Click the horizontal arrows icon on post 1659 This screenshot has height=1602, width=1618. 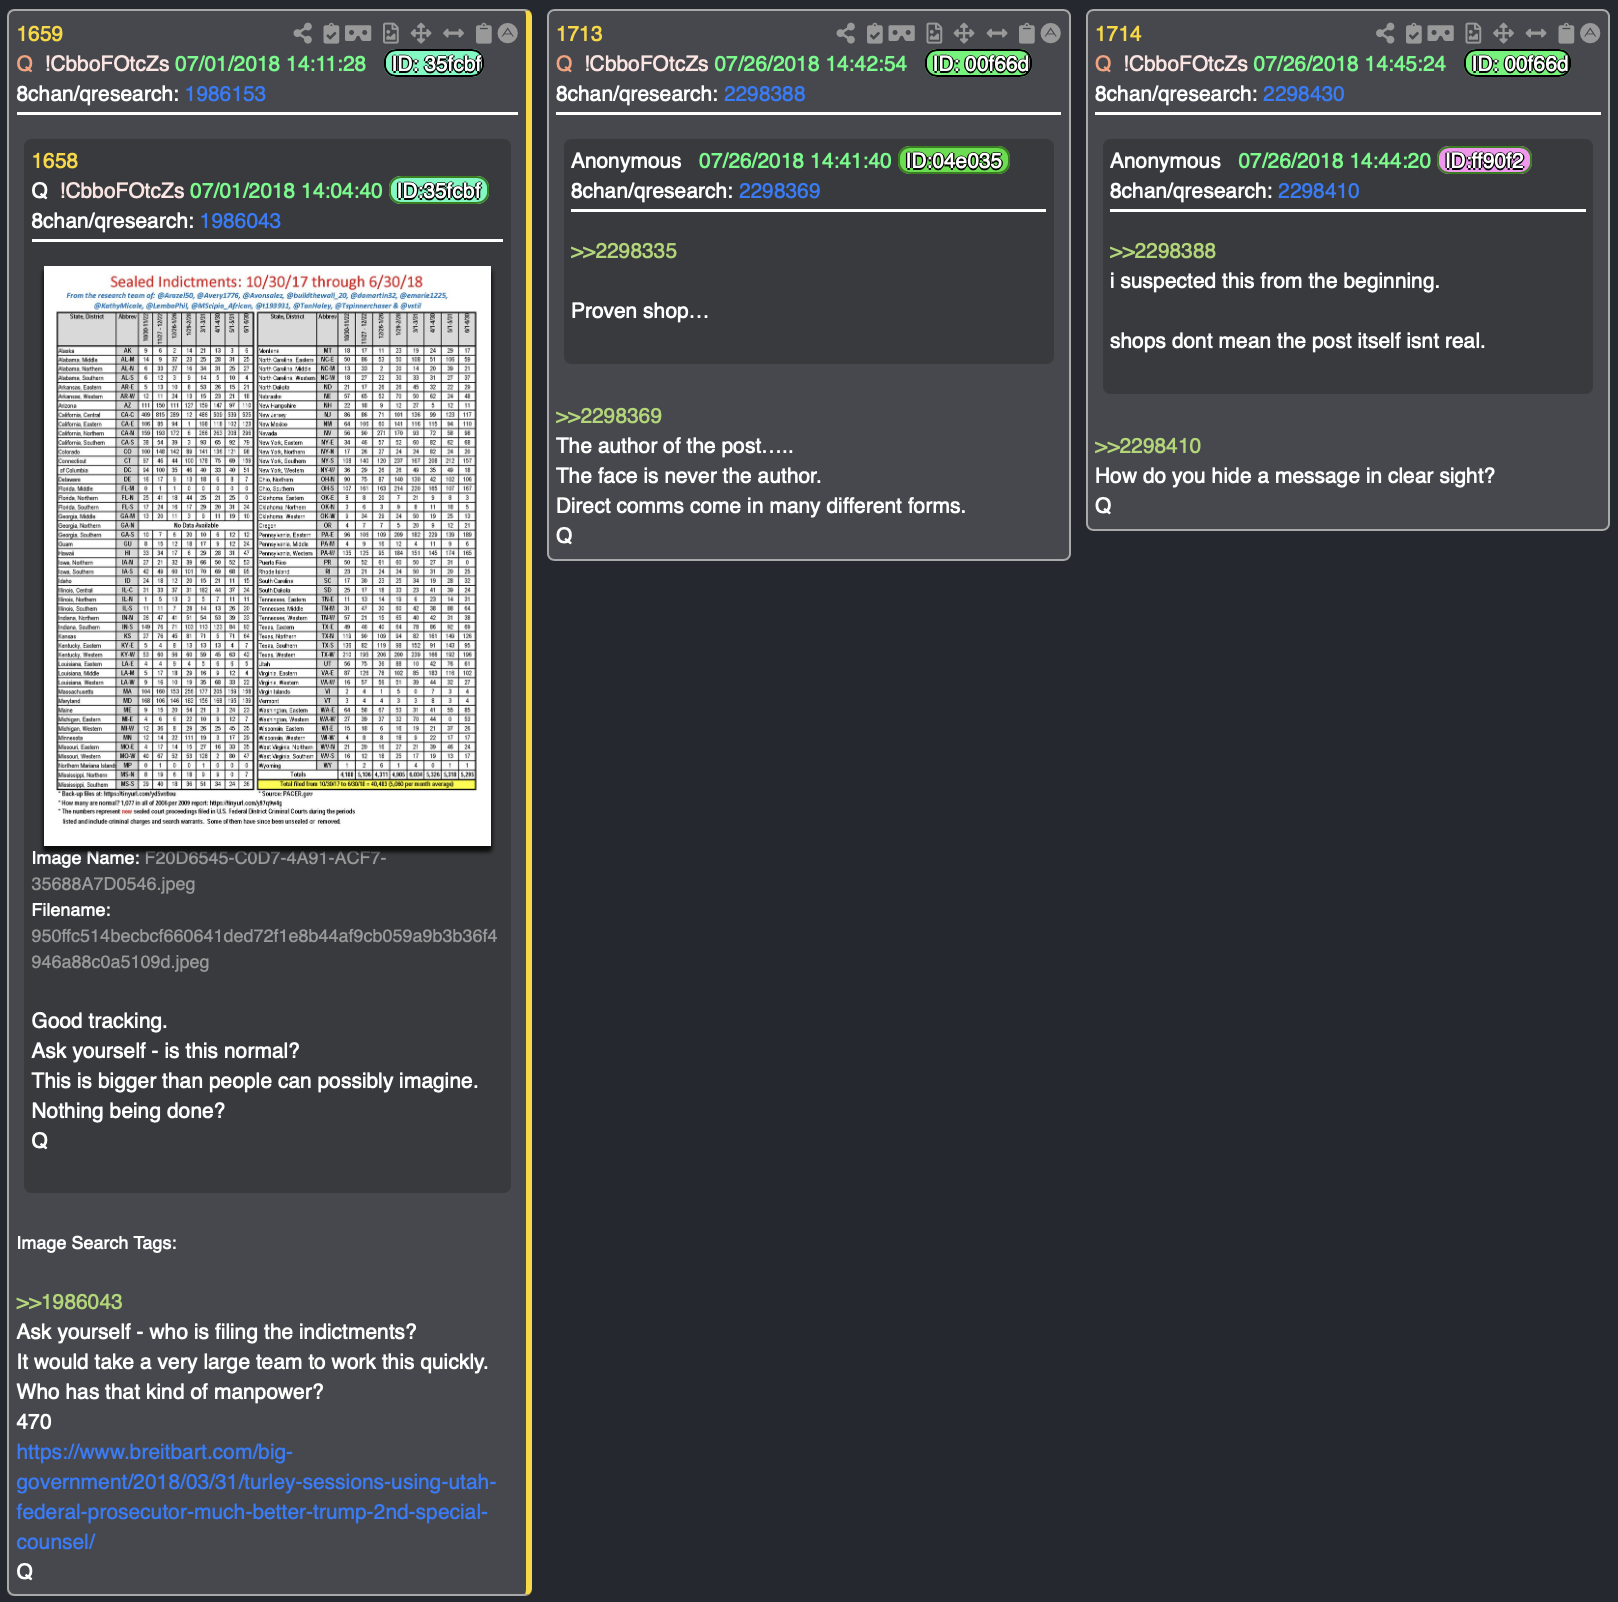[x=453, y=33]
